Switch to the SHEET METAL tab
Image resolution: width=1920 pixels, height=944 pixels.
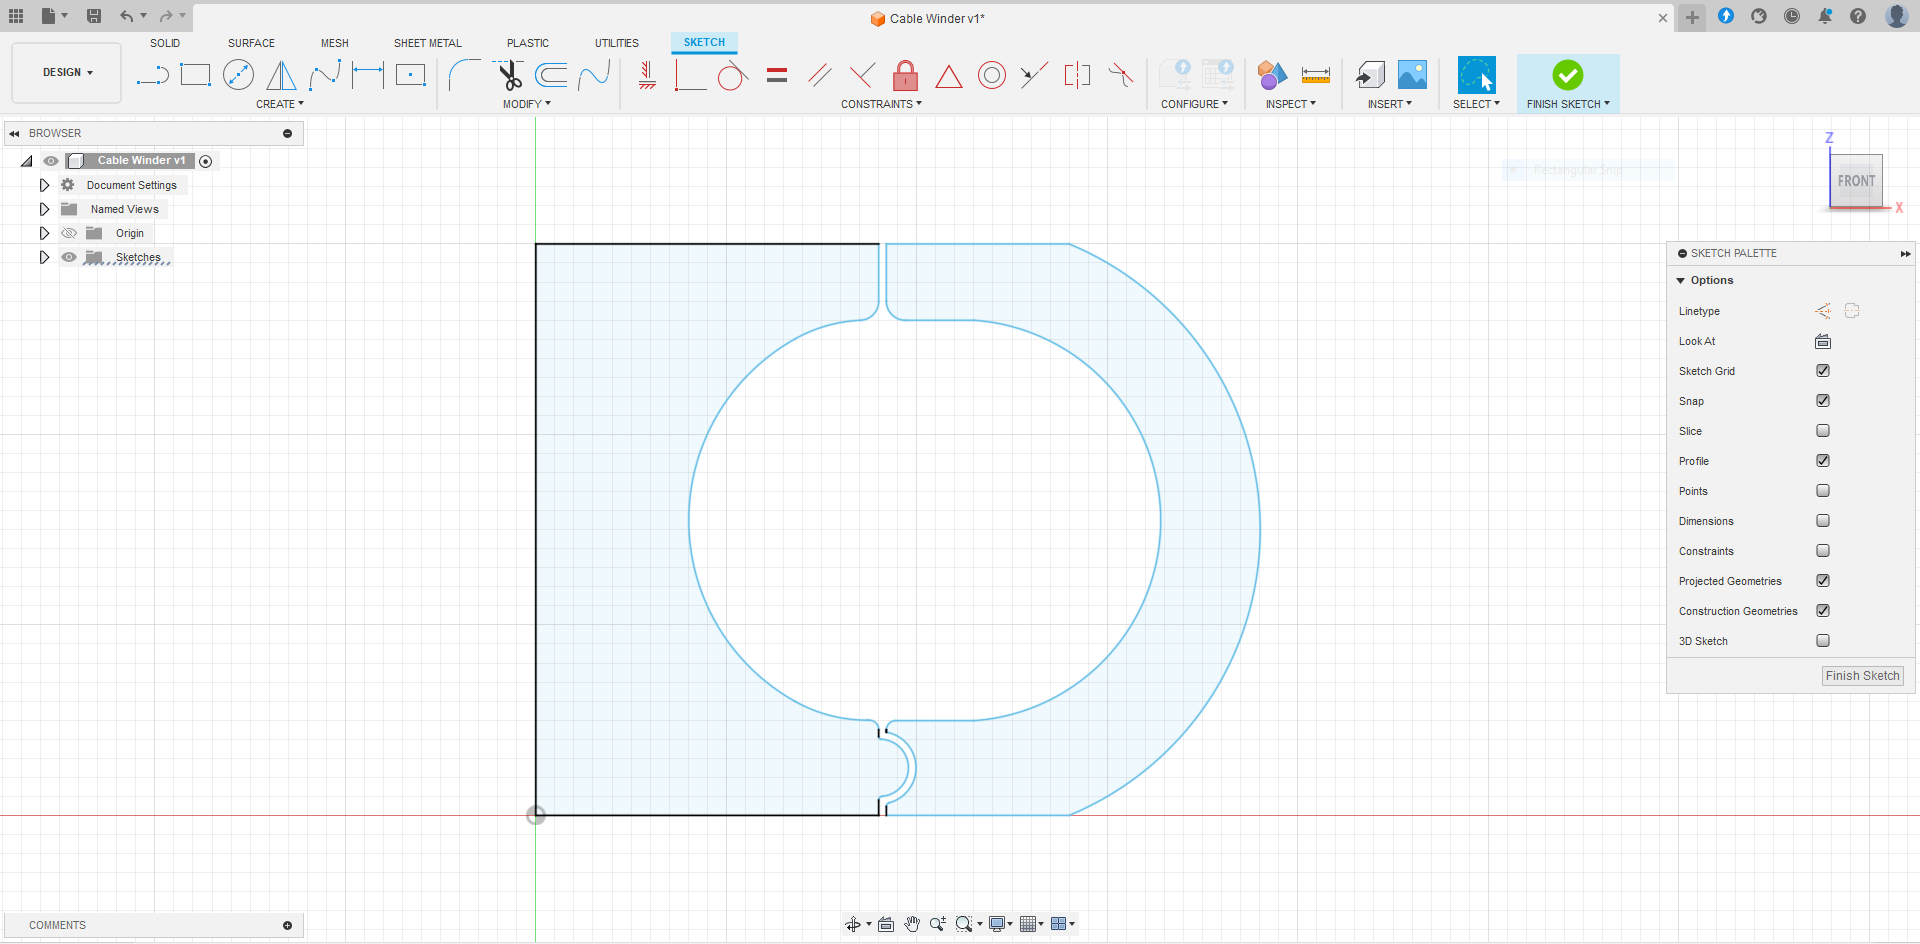[x=428, y=43]
